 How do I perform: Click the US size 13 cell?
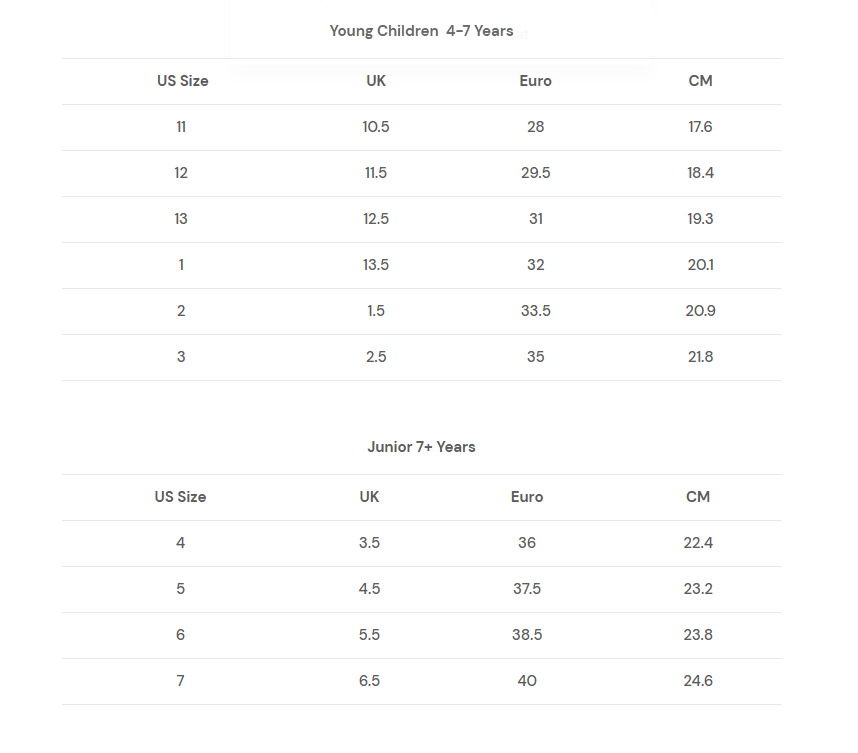(x=181, y=219)
